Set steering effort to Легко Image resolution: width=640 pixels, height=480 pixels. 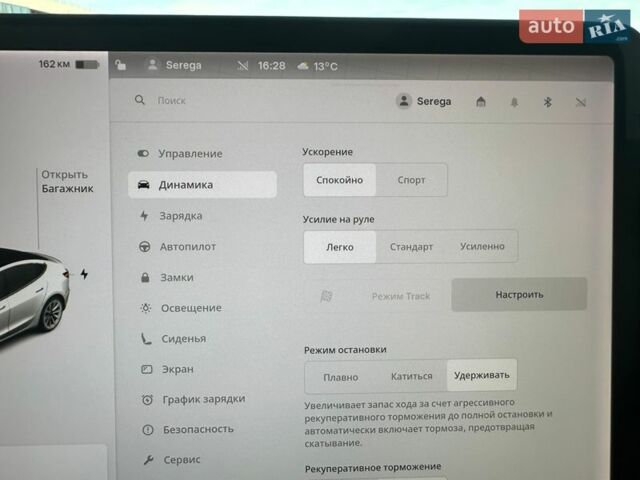(x=340, y=247)
